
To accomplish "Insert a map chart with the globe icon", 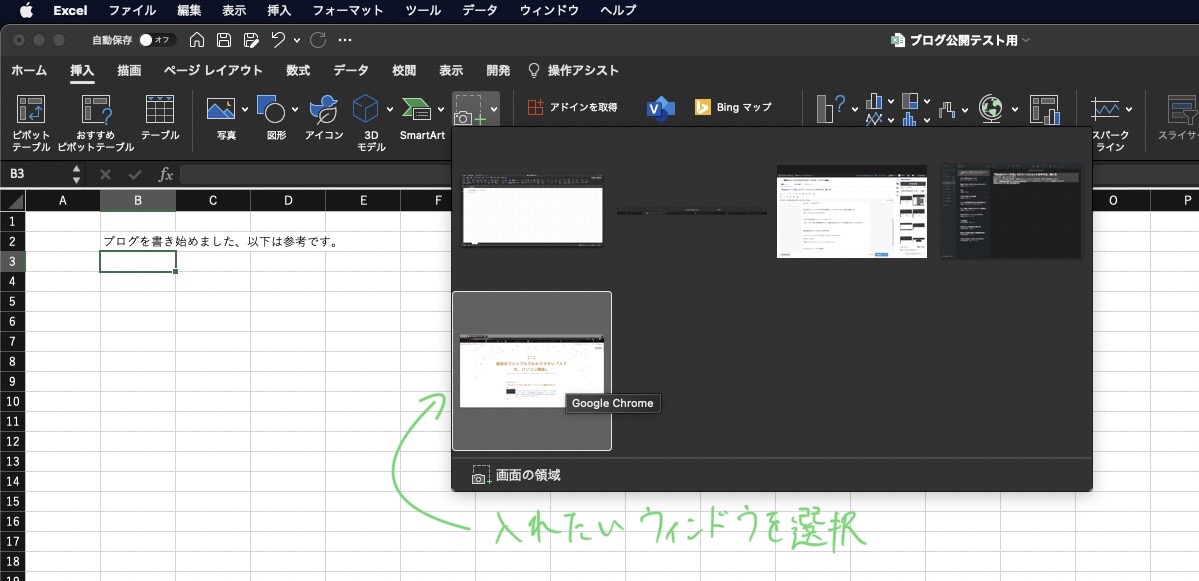I will coord(989,107).
